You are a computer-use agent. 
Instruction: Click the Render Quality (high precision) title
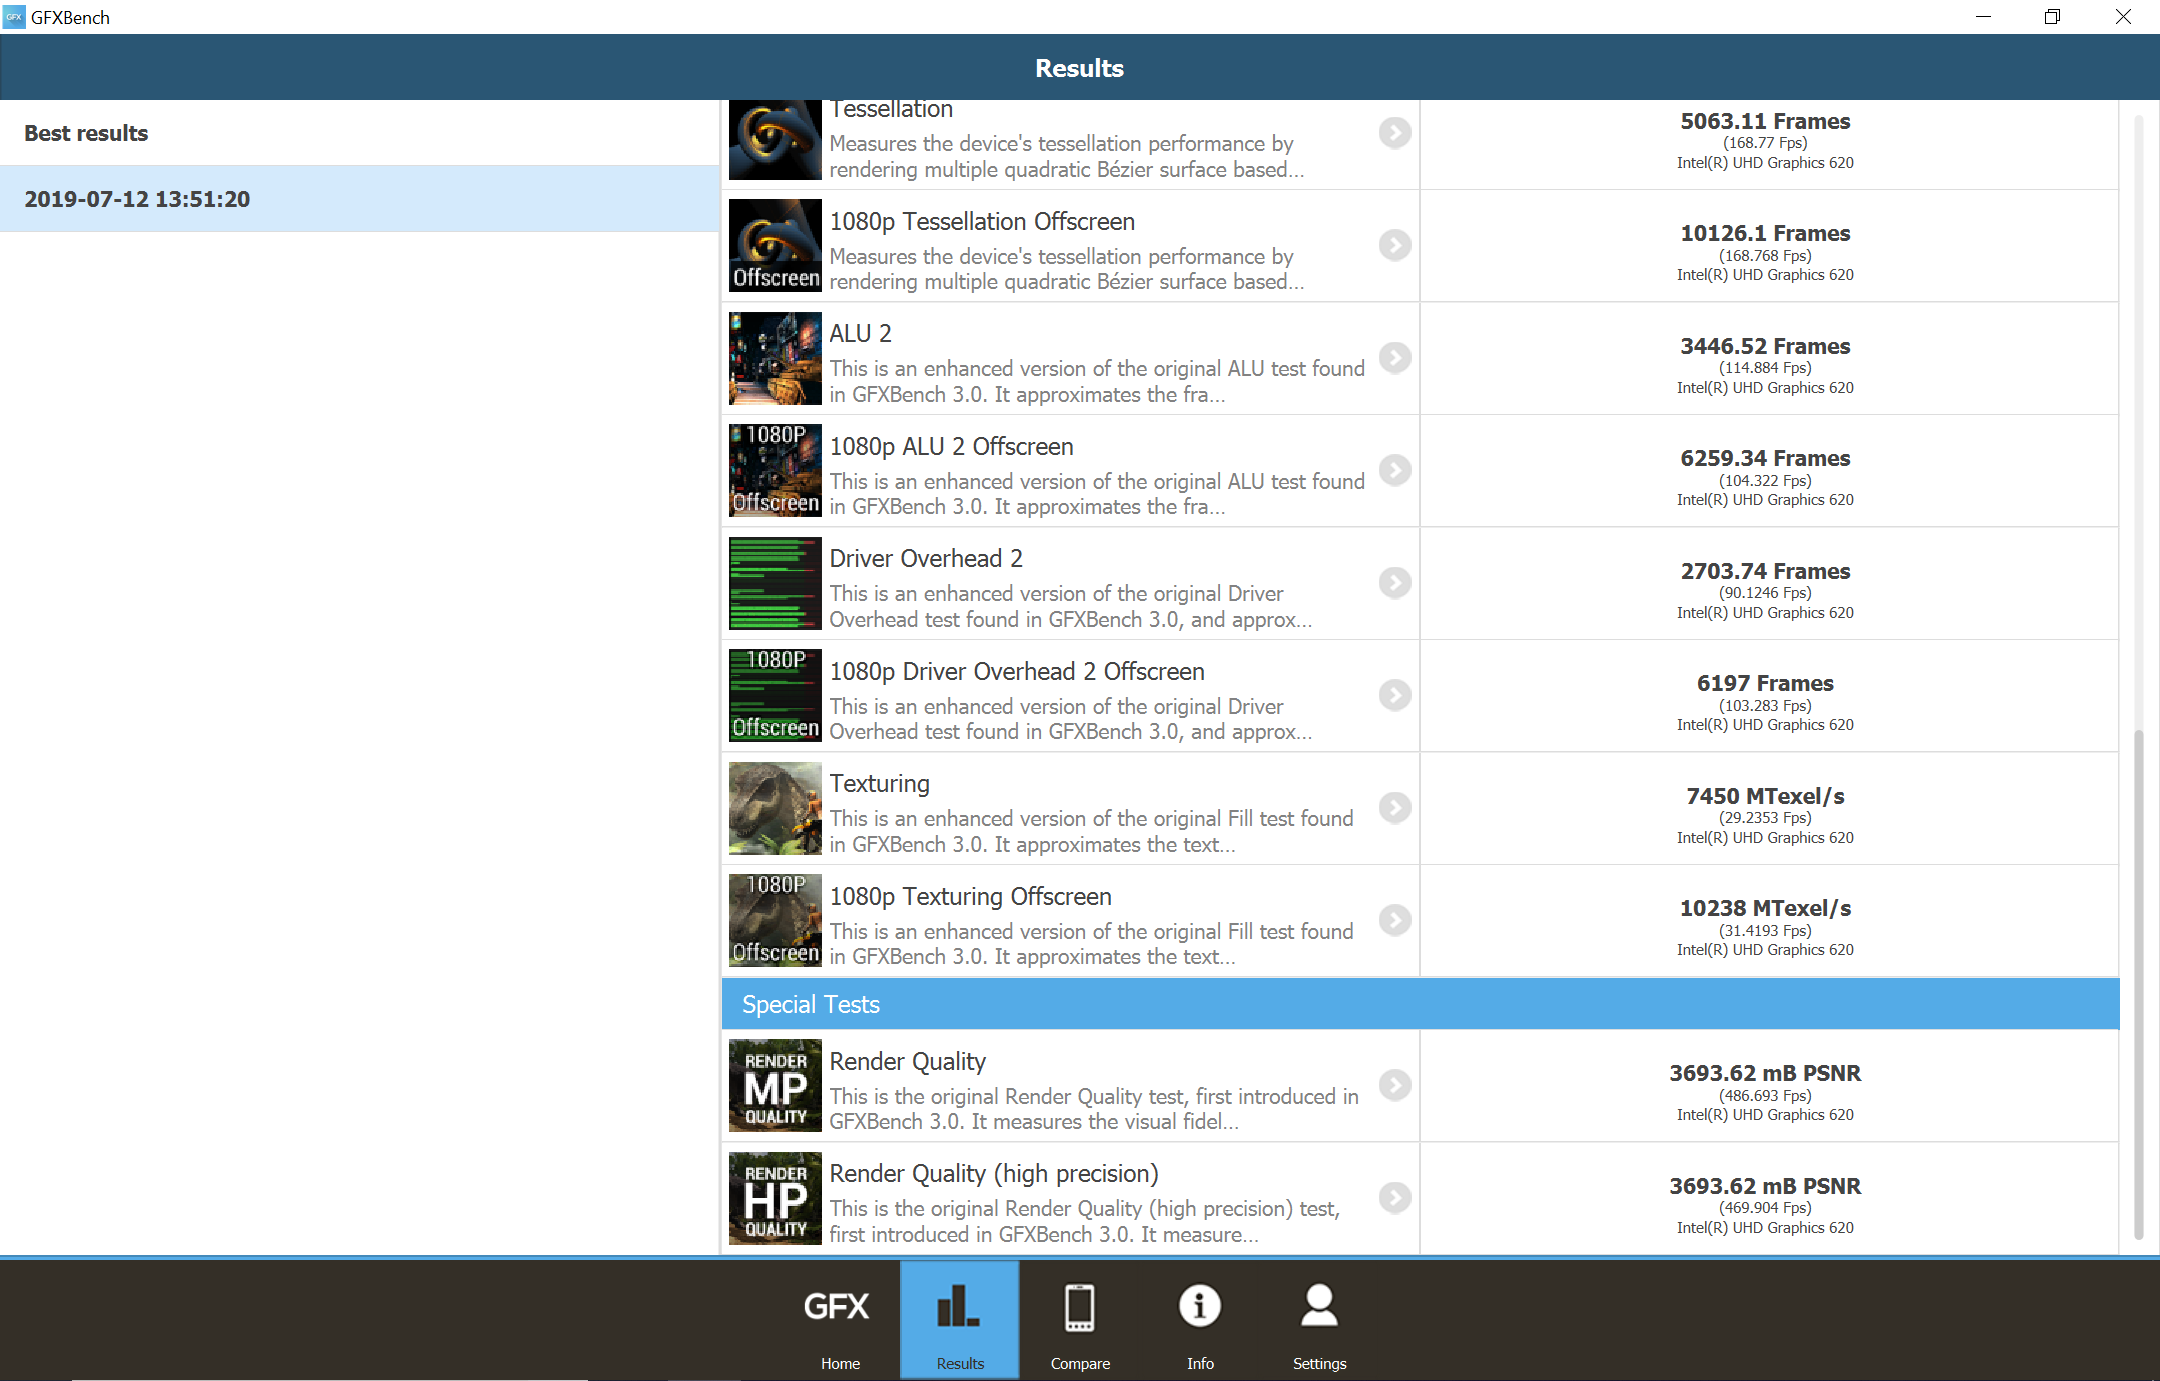coord(994,1173)
